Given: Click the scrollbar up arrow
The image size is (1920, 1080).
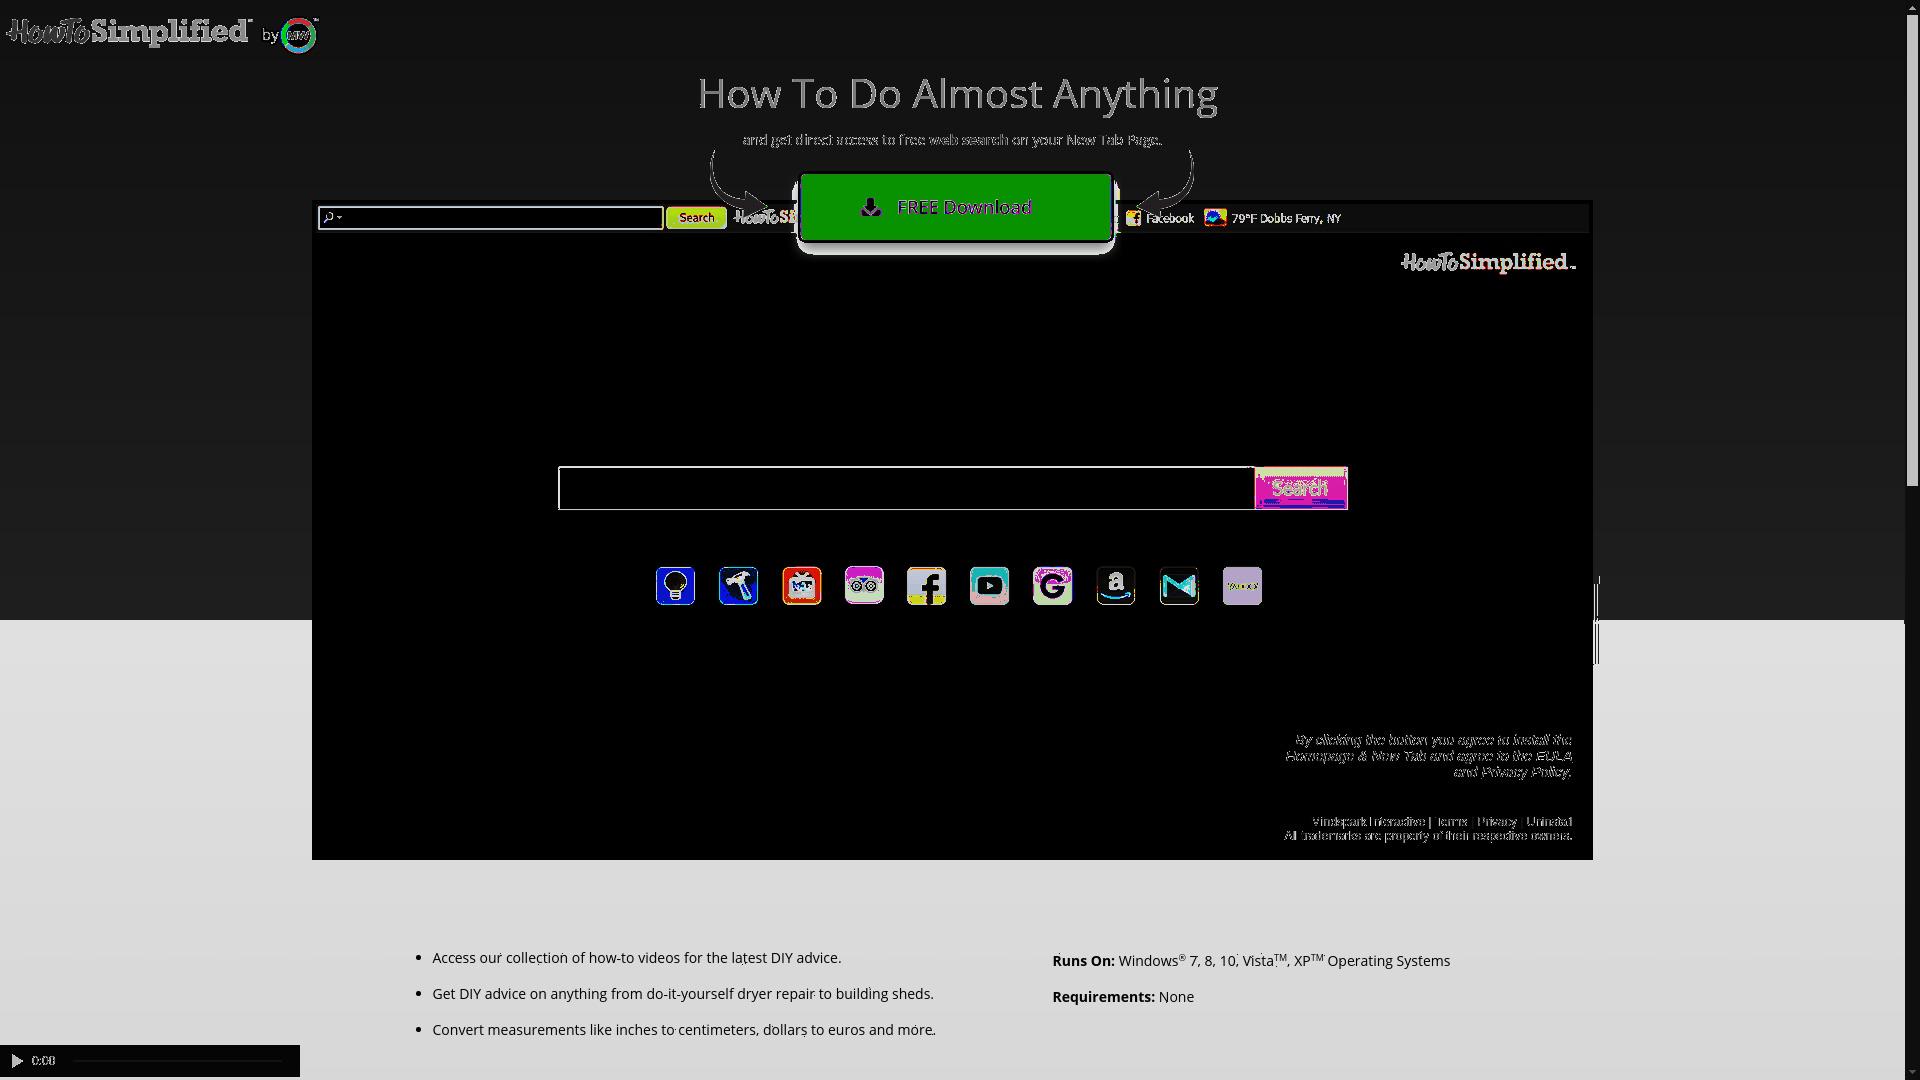Looking at the screenshot, I should coord(1912,7).
